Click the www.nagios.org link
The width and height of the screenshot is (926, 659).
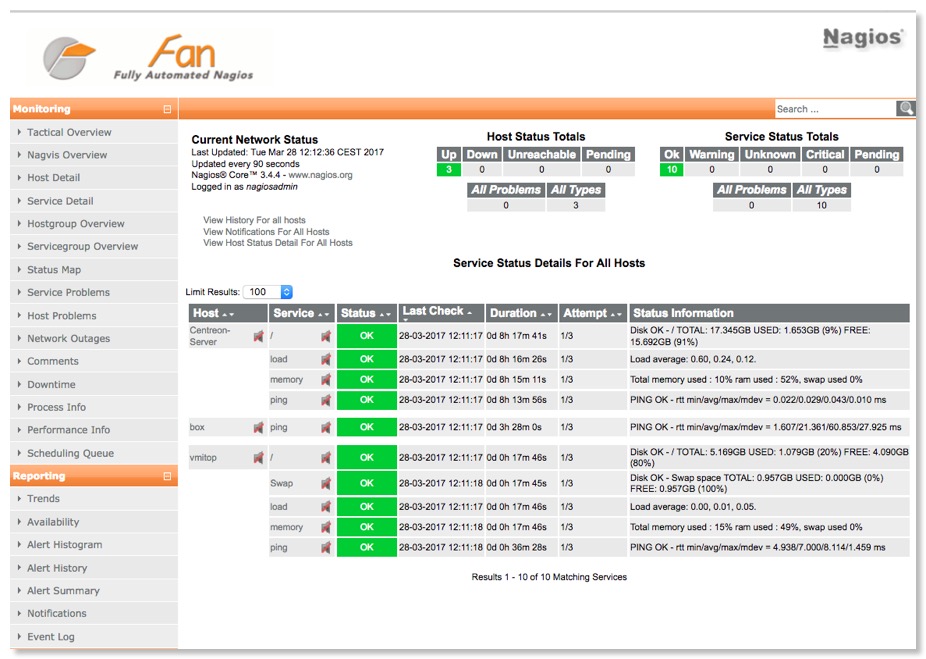click(320, 175)
